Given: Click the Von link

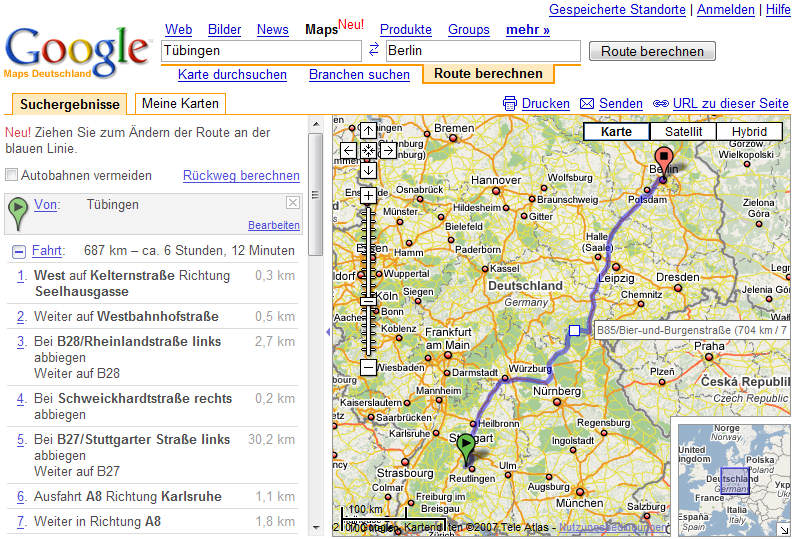Looking at the screenshot, I should (x=47, y=205).
